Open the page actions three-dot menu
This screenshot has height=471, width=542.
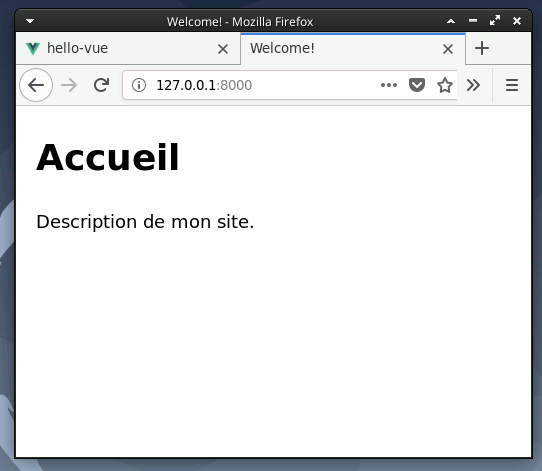[389, 85]
